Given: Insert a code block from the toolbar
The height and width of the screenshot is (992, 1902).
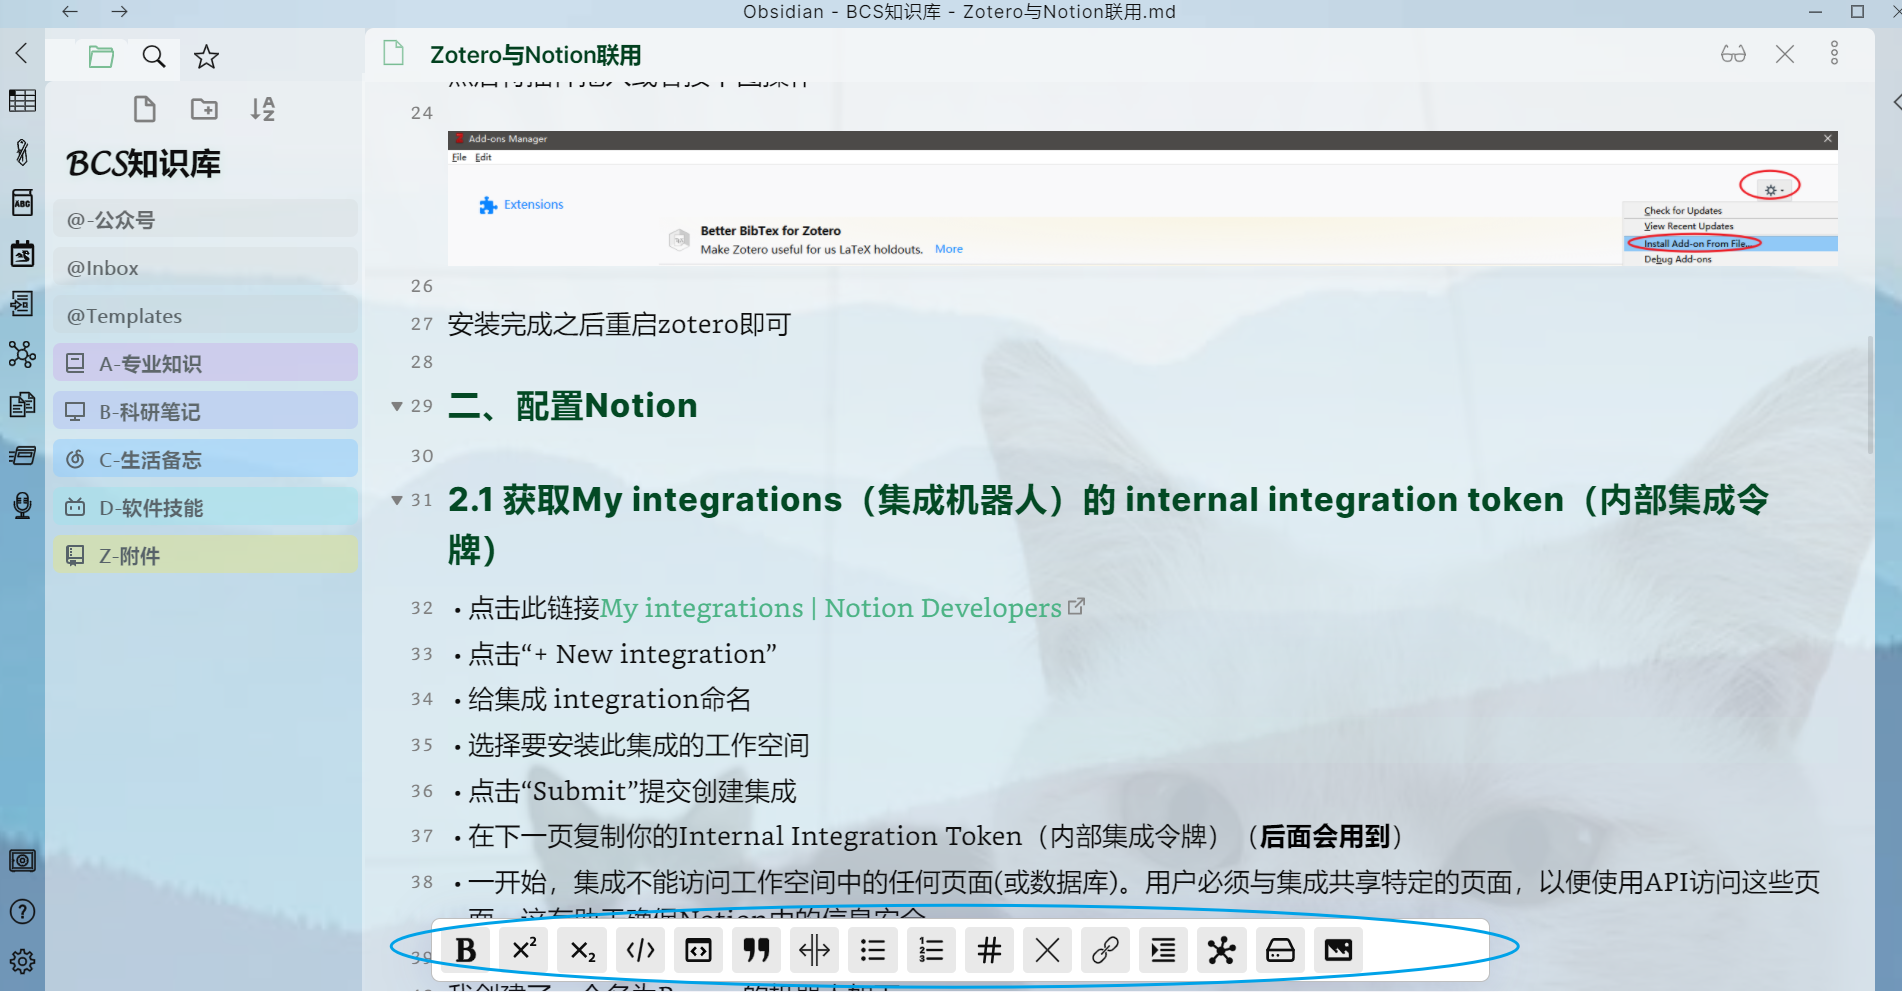Looking at the screenshot, I should tap(698, 950).
